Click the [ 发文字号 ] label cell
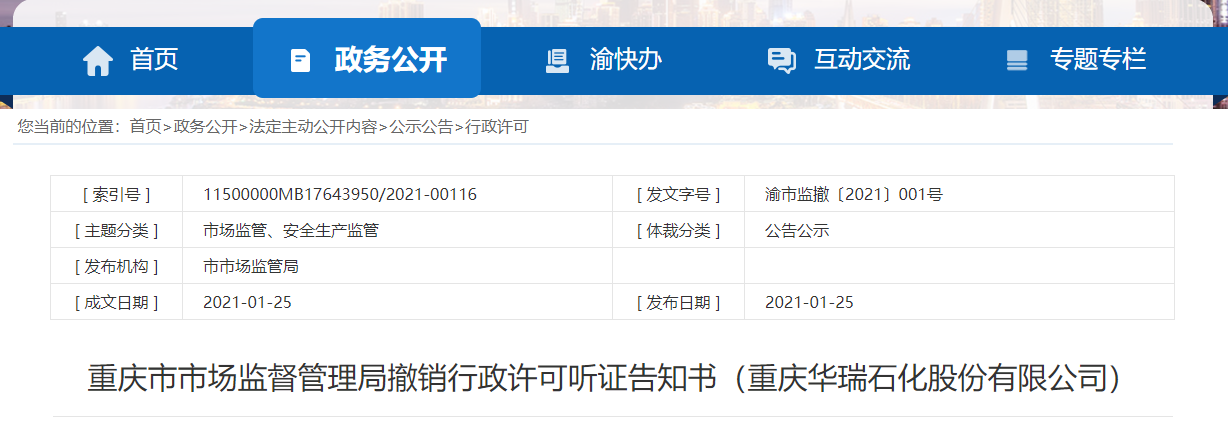 678,194
